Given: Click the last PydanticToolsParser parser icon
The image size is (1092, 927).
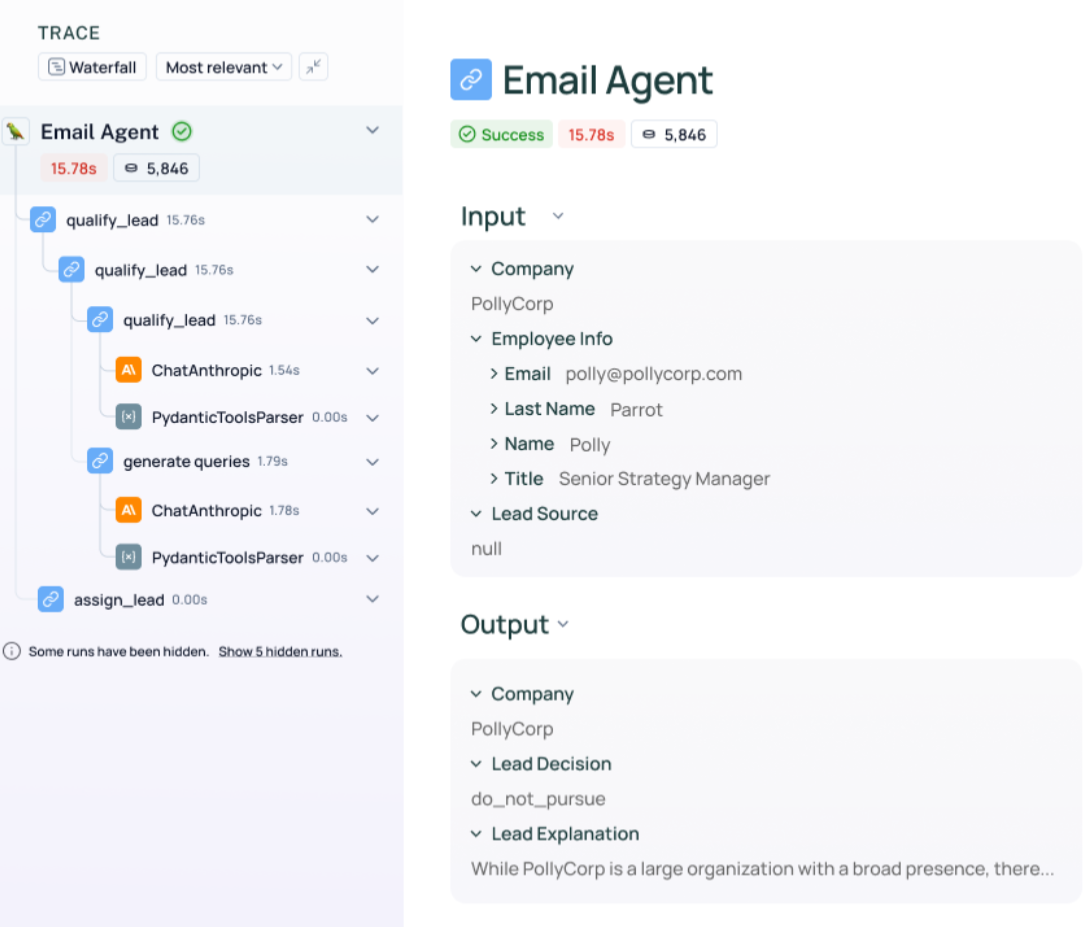Looking at the screenshot, I should click(128, 557).
